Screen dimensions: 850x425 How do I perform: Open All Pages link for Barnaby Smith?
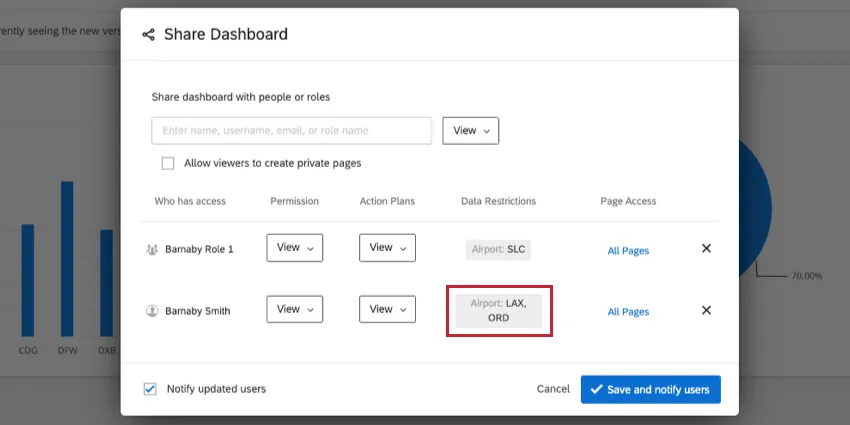[628, 312]
